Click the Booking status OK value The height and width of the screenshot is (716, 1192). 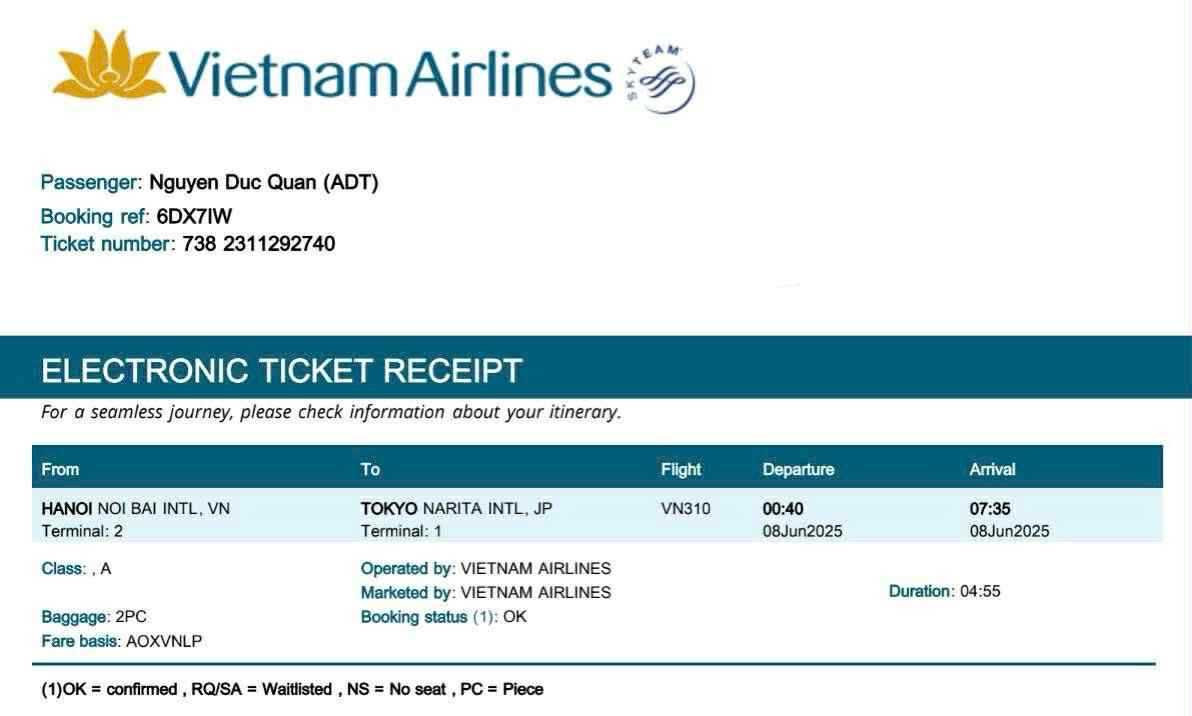coord(515,617)
